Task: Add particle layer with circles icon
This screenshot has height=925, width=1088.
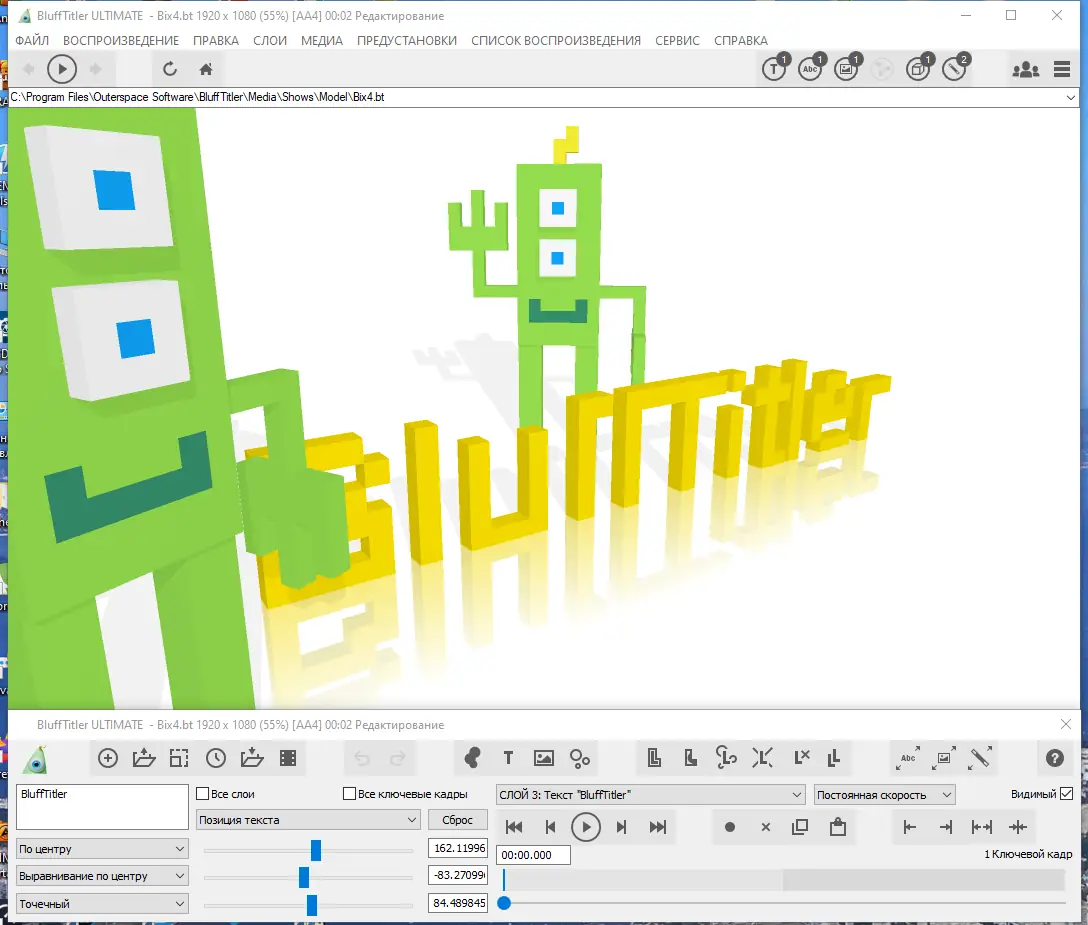Action: pos(579,759)
